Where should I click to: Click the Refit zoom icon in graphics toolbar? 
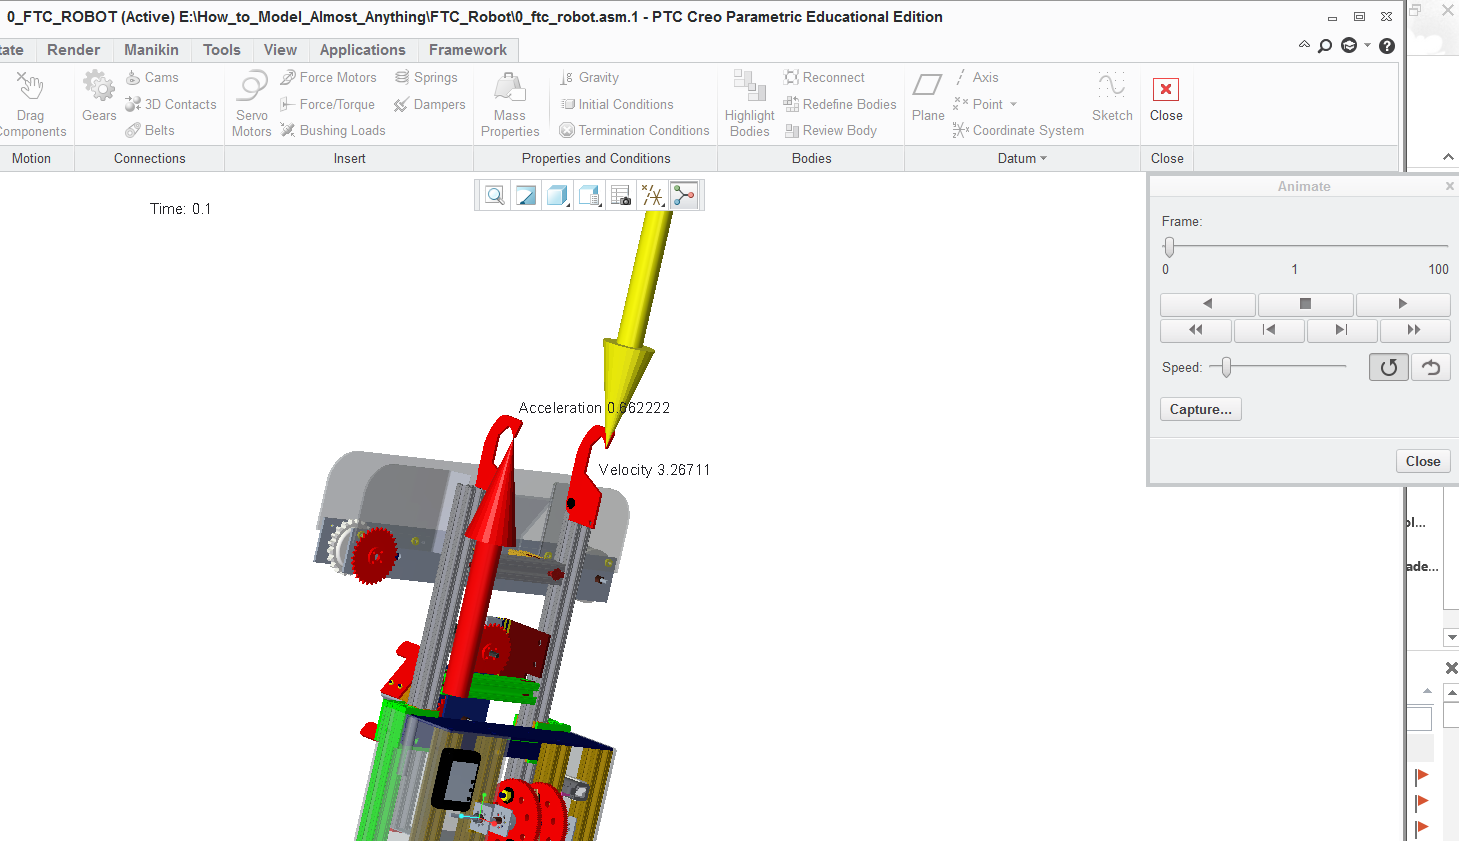(x=494, y=195)
